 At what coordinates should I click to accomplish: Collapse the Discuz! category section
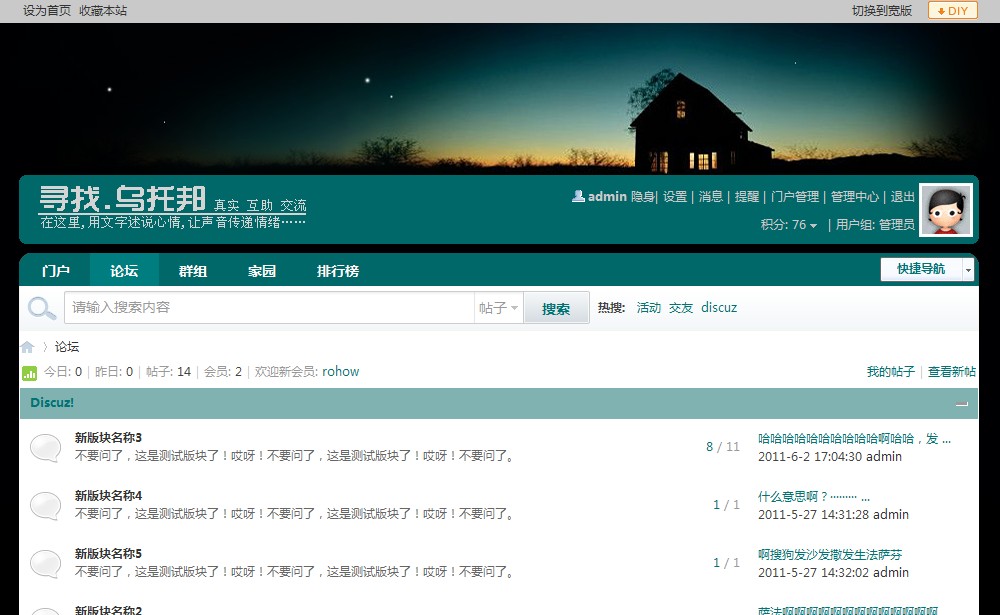[x=962, y=404]
